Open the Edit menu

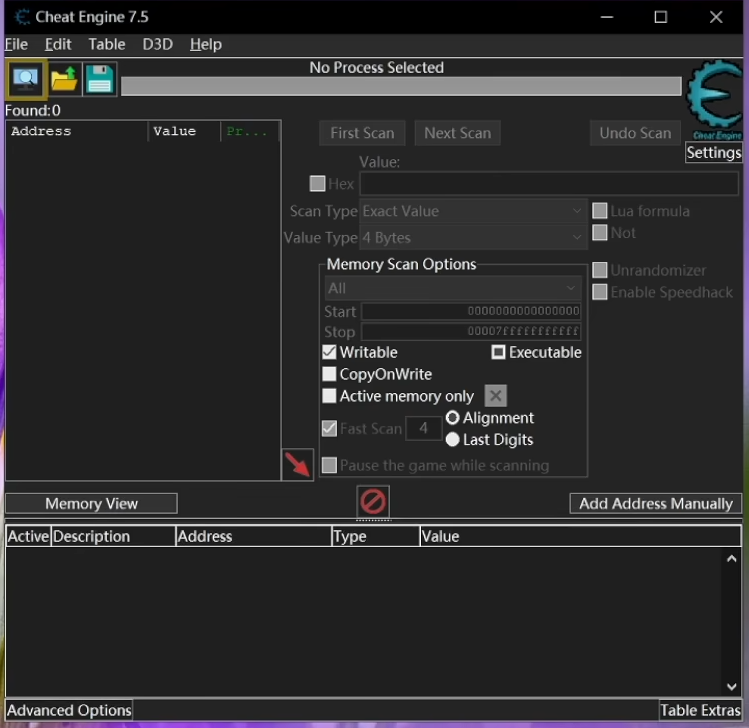click(58, 44)
